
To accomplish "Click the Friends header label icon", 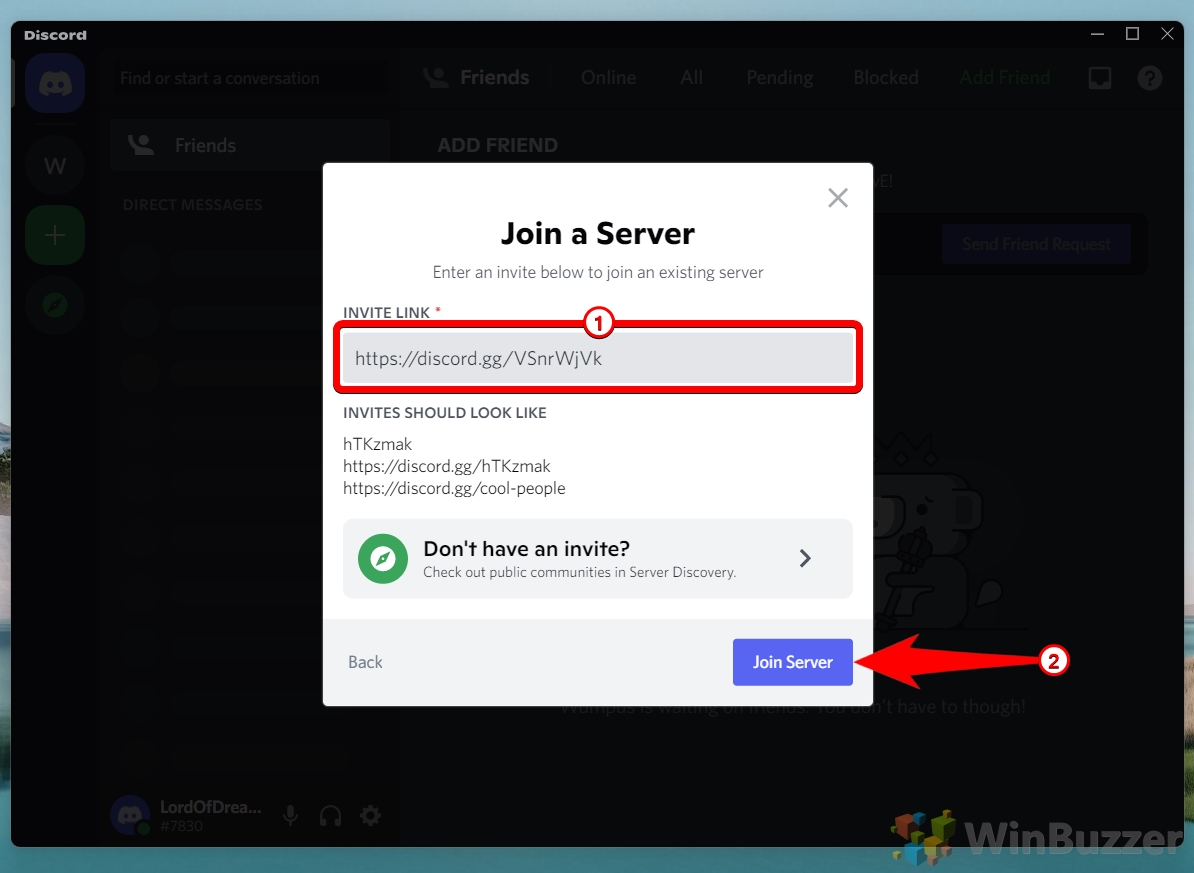I will tap(436, 78).
